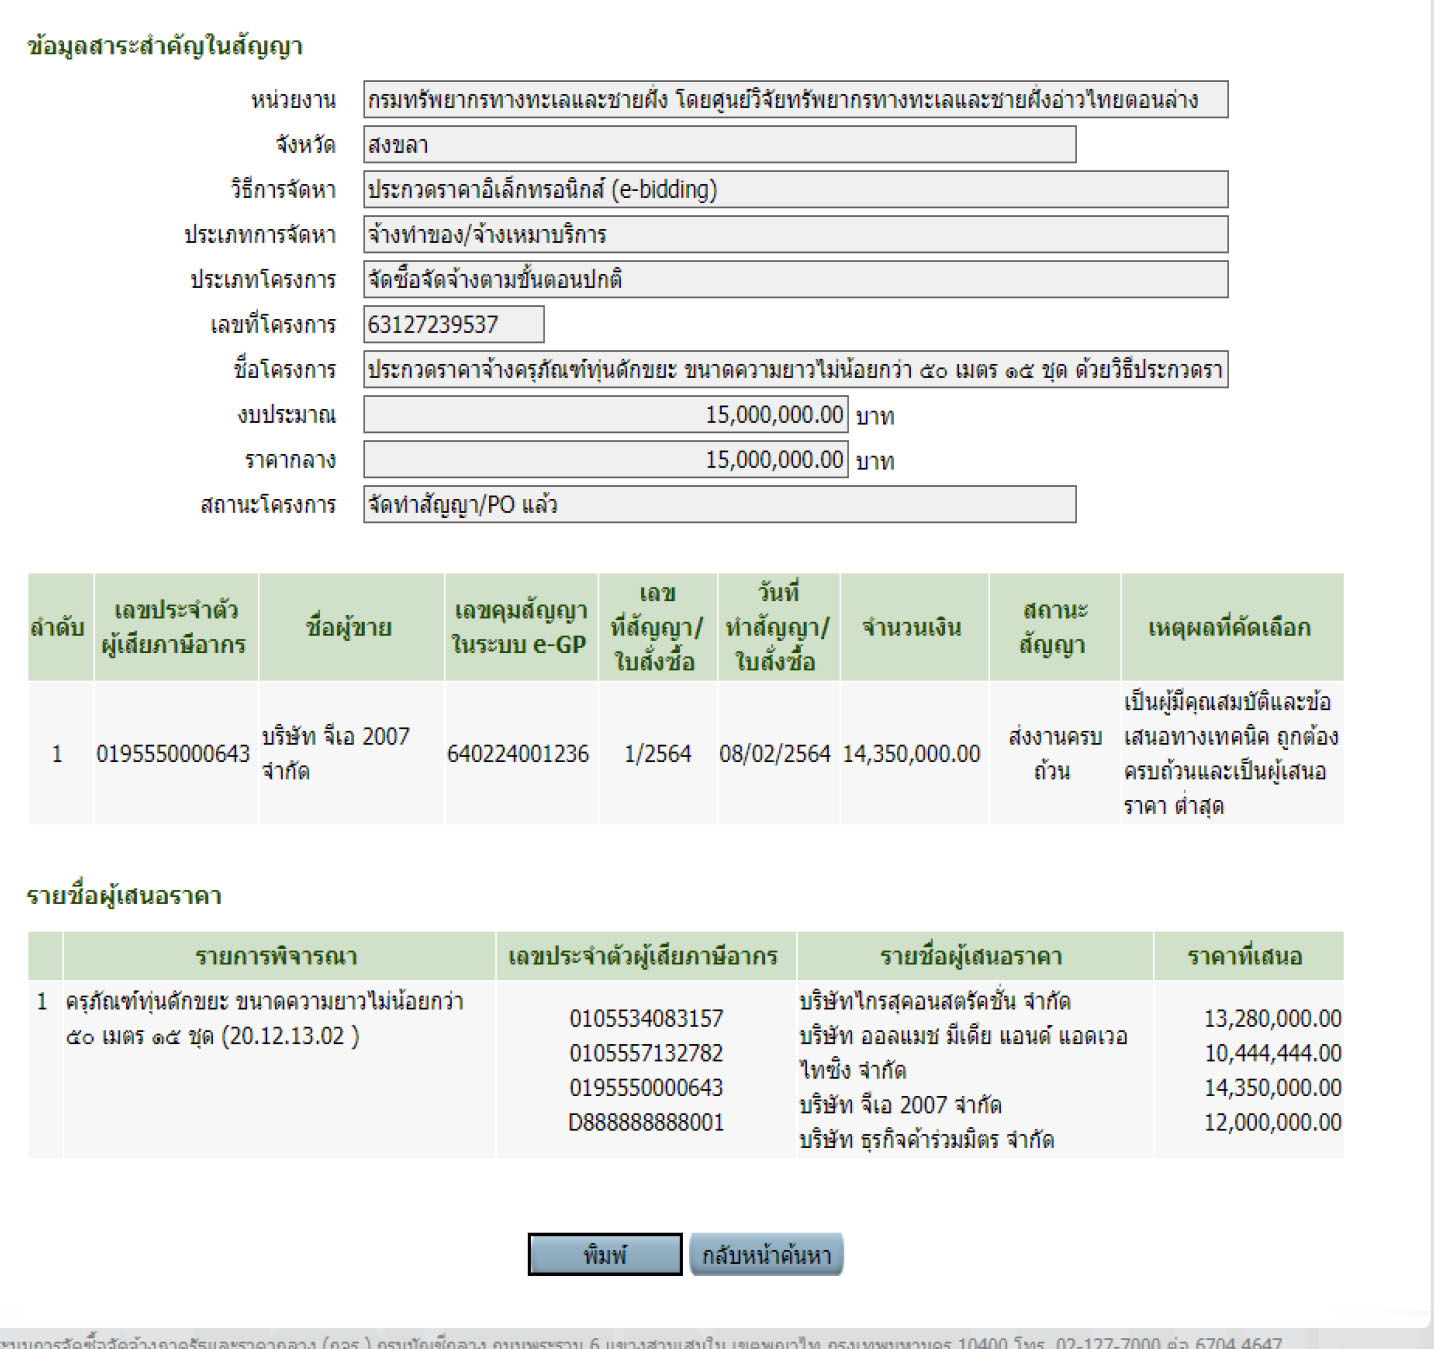
Task: Select the เลขที่โครงการ project number field
Action: pos(452,324)
